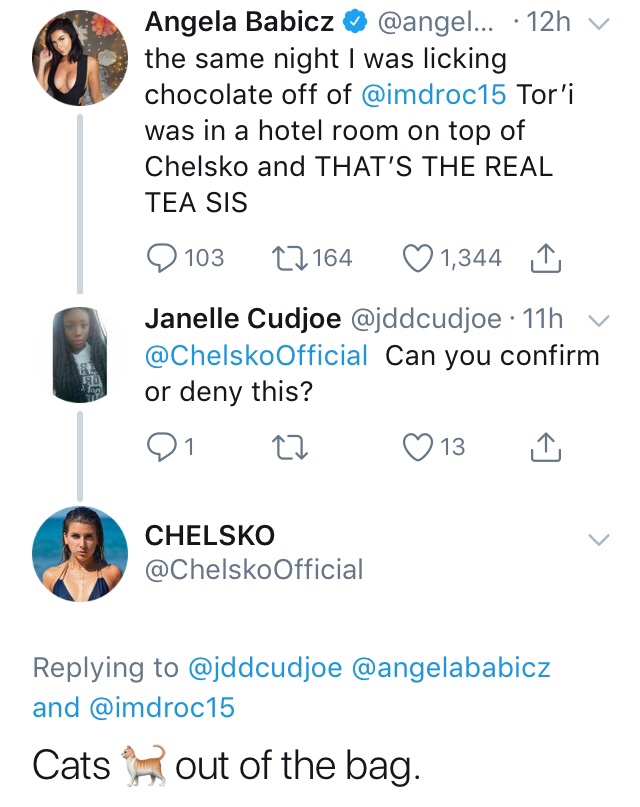Image resolution: width=640 pixels, height=807 pixels.
Task: Retweet Angela Babicz's tweet
Action: click(290, 258)
